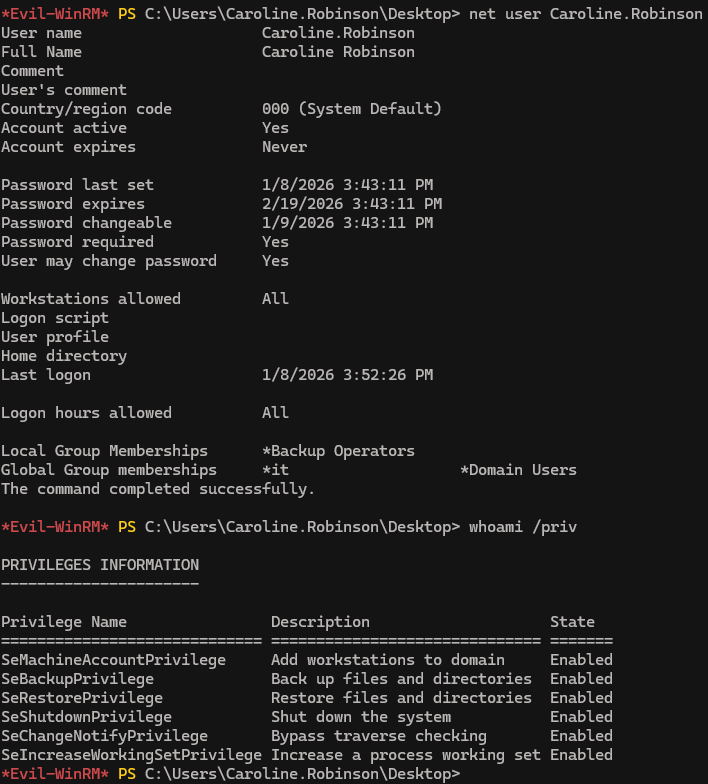Click the SeShutdownPrivilege entry

click(86, 717)
